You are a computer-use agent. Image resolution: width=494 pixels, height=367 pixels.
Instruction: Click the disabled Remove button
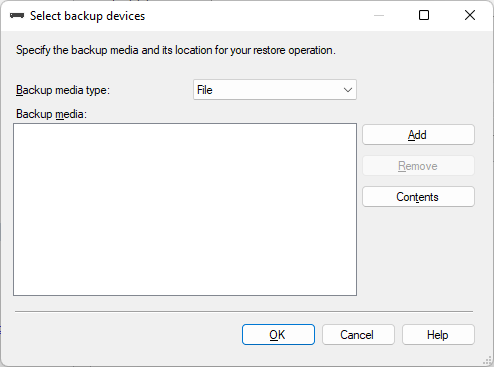(418, 166)
